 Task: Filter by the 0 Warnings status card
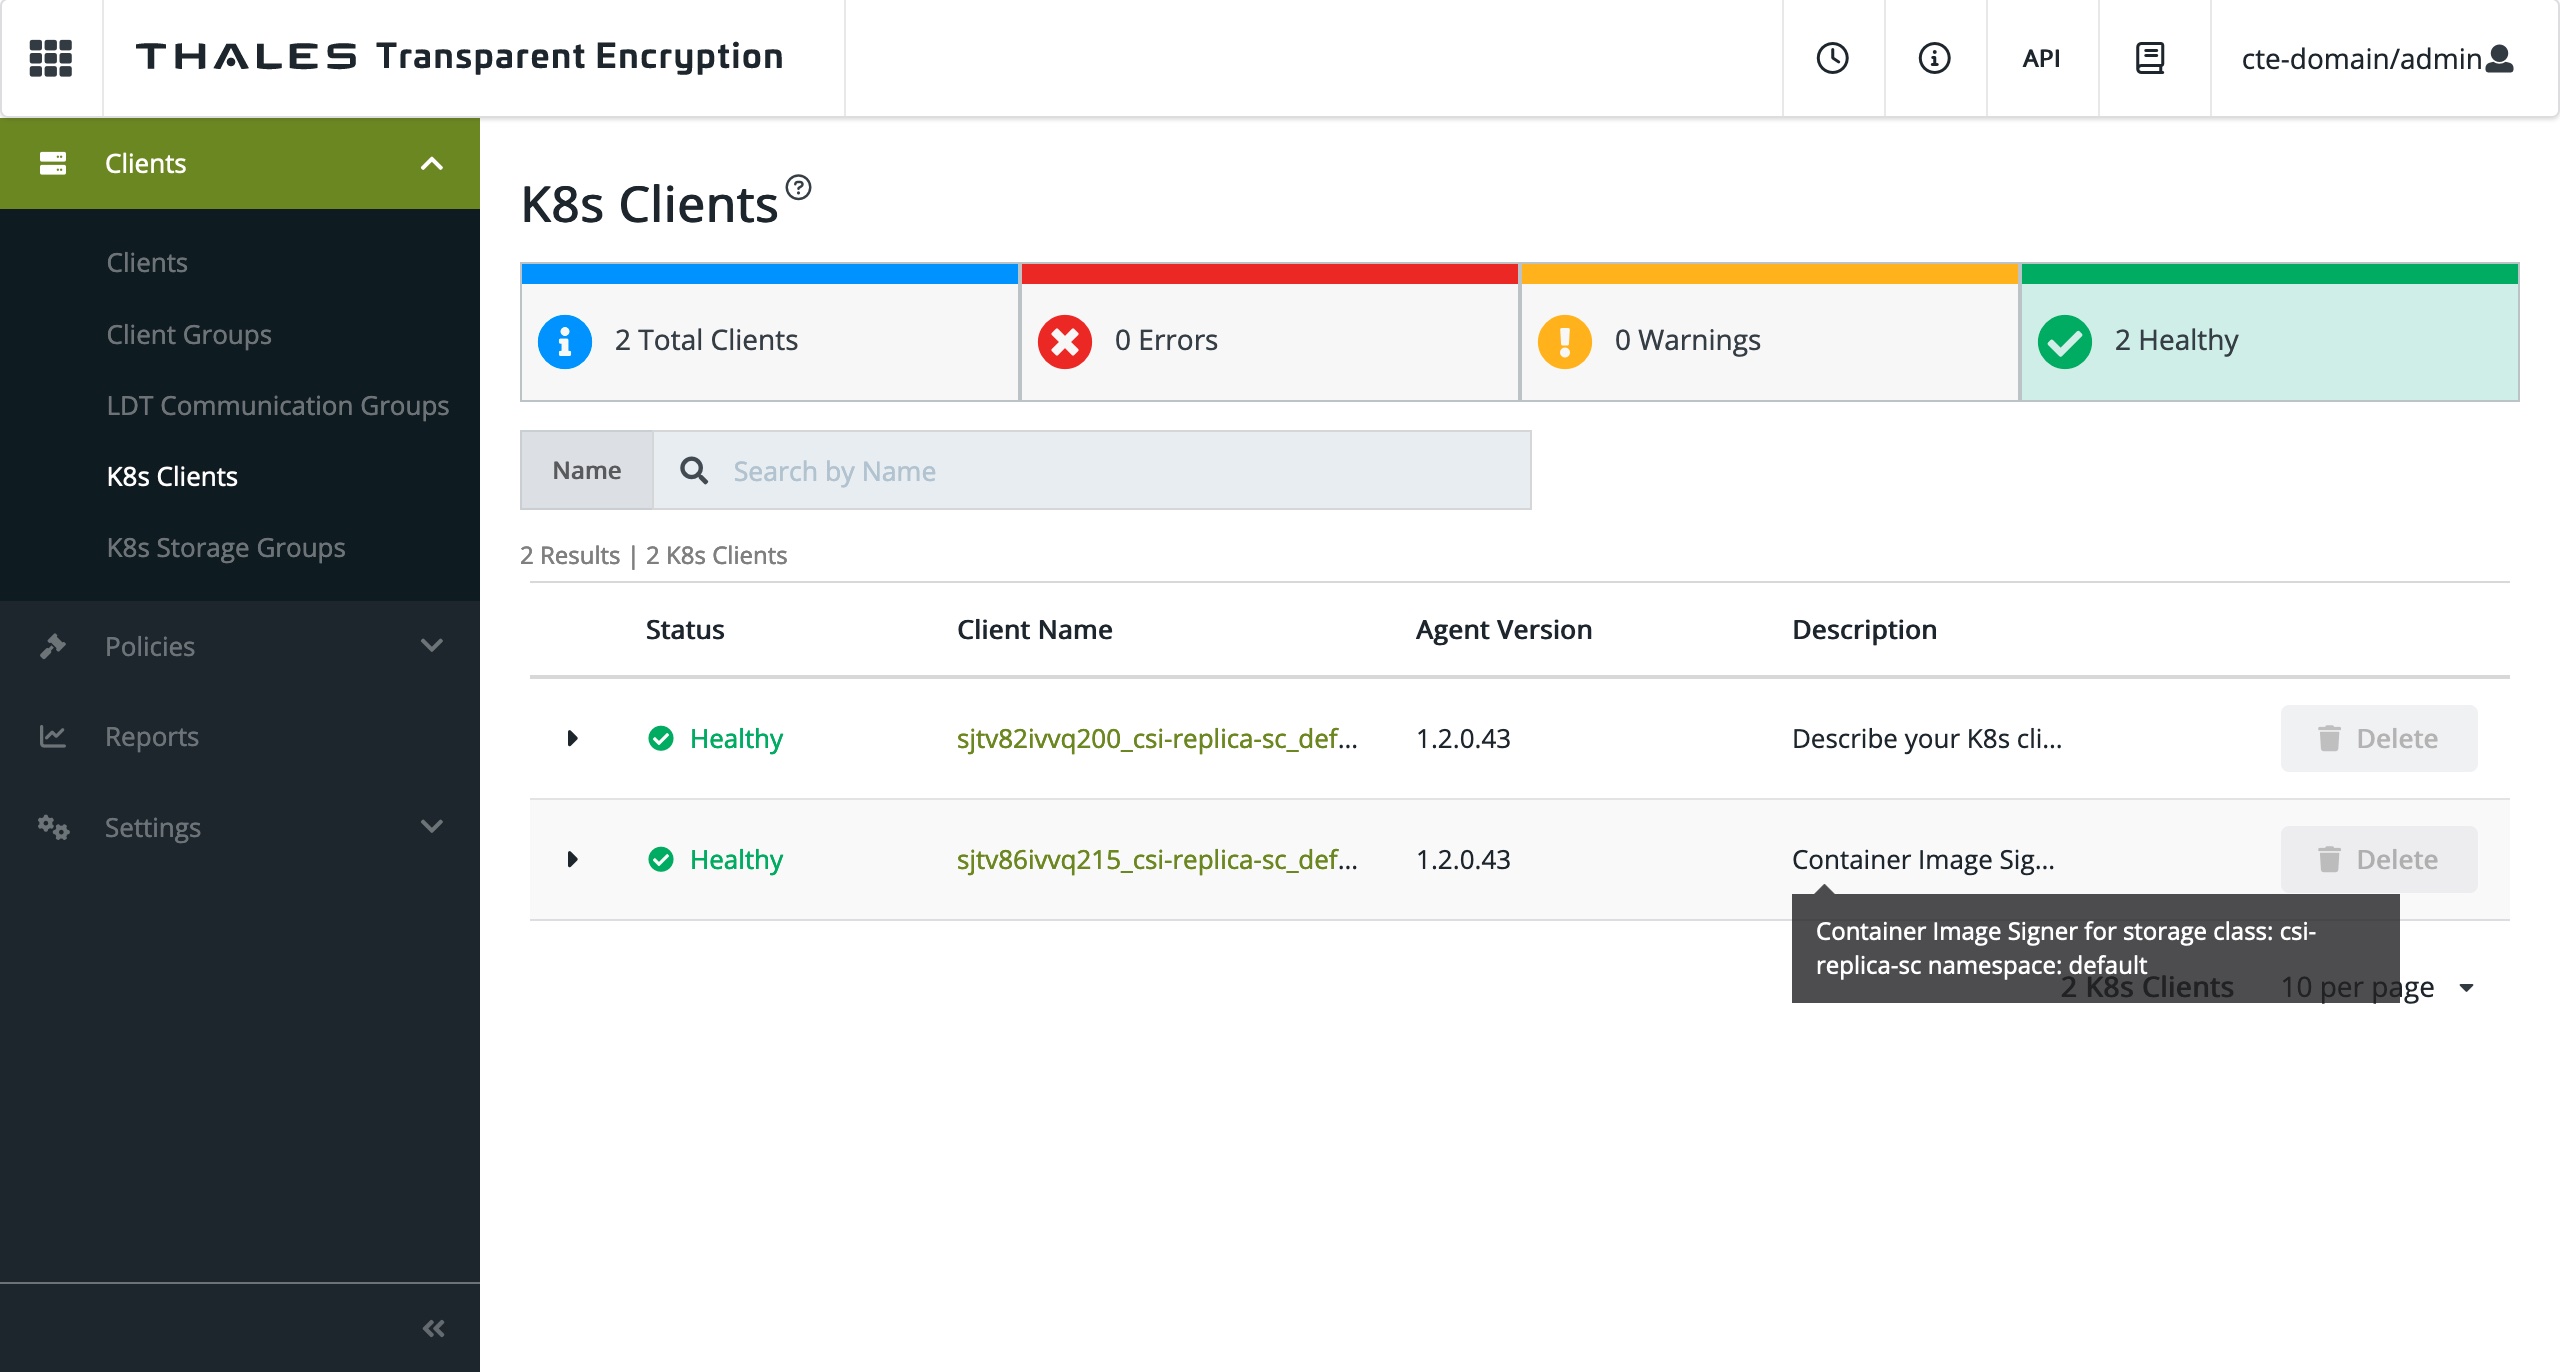point(1769,340)
